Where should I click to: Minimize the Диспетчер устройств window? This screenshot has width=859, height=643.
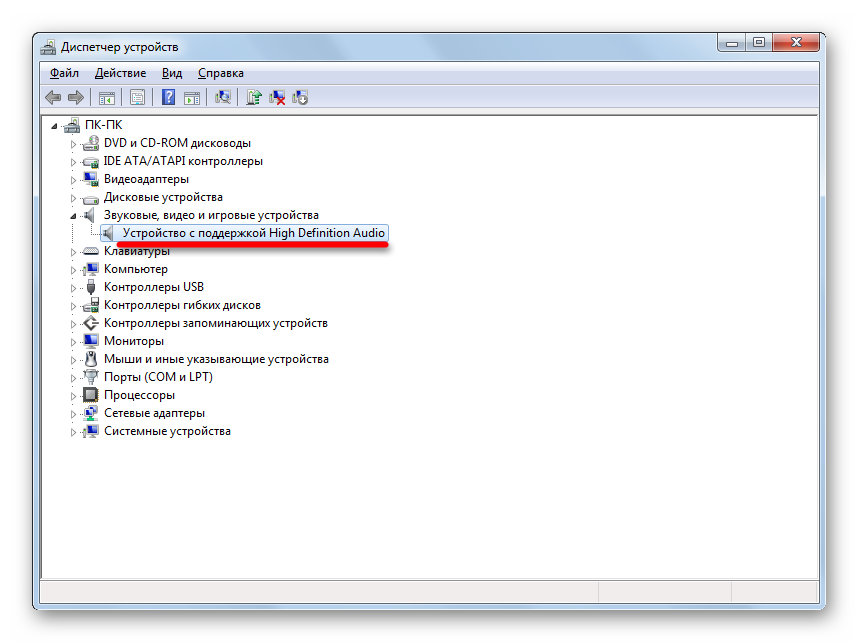(x=732, y=43)
